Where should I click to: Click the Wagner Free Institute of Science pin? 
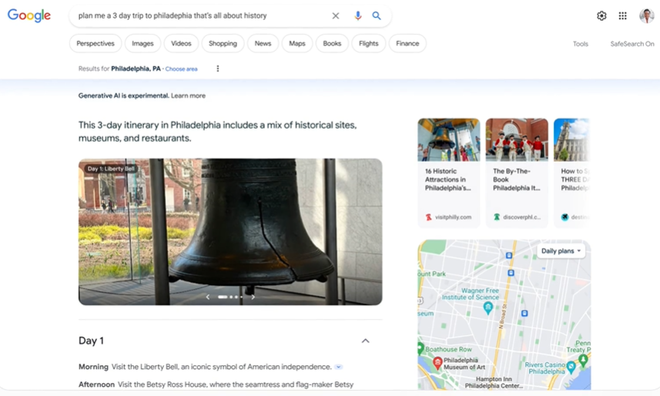(x=488, y=308)
